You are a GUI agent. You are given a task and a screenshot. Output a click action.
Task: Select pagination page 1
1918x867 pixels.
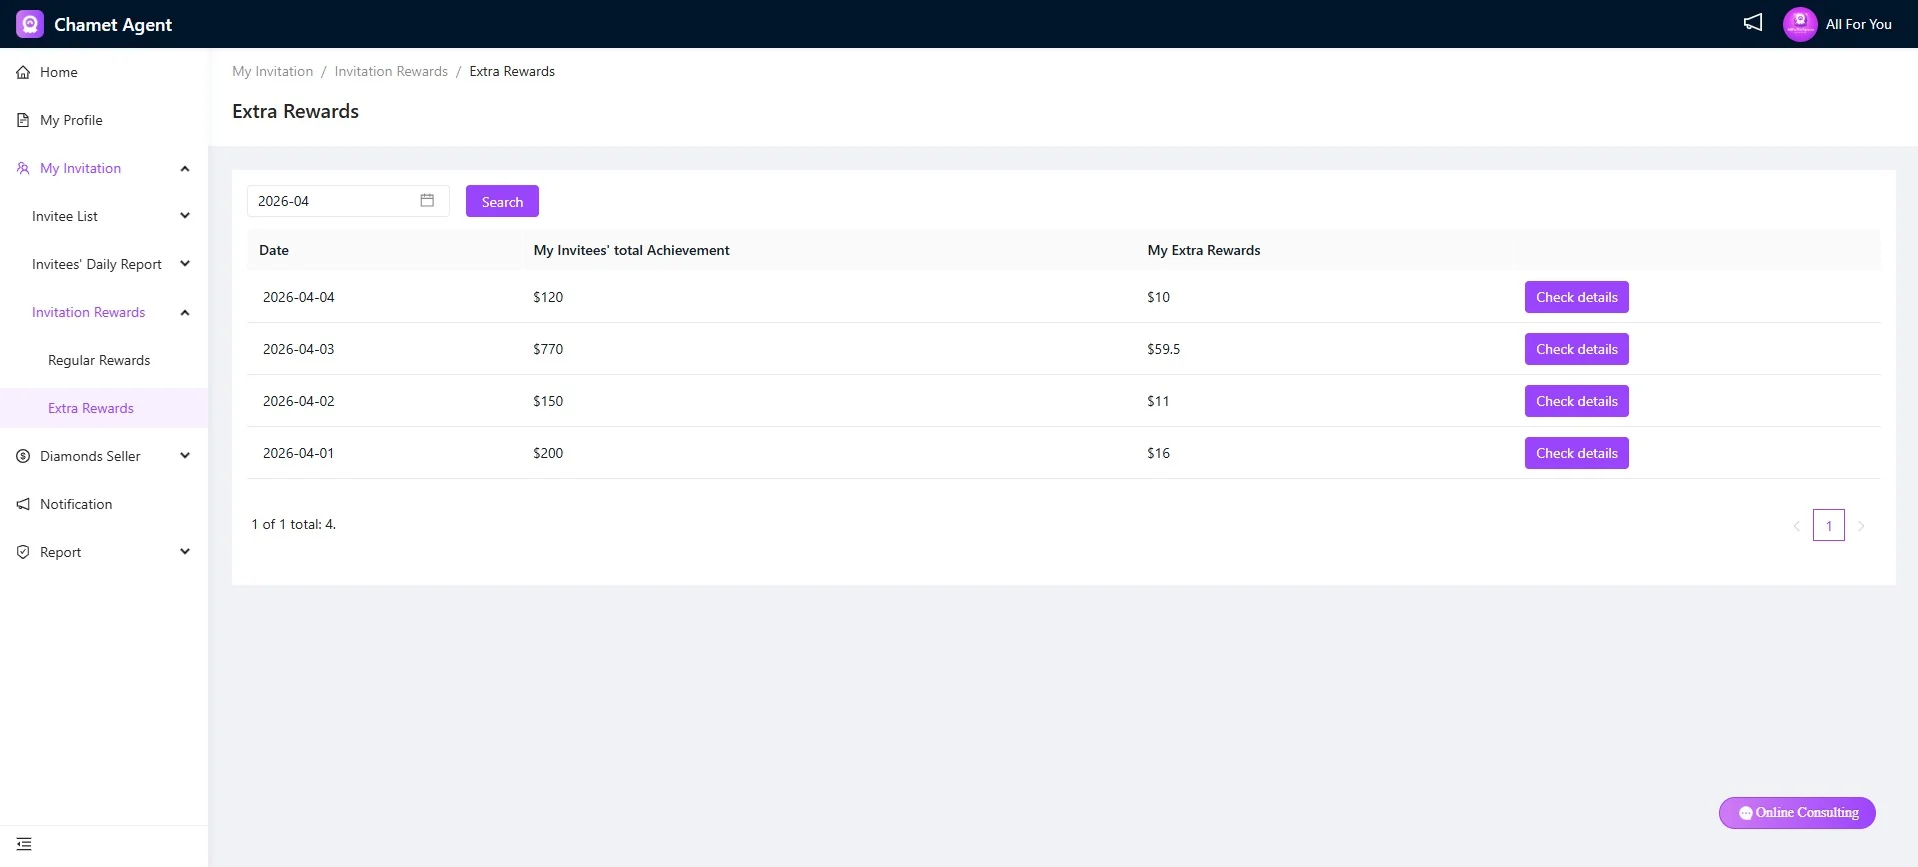1828,525
